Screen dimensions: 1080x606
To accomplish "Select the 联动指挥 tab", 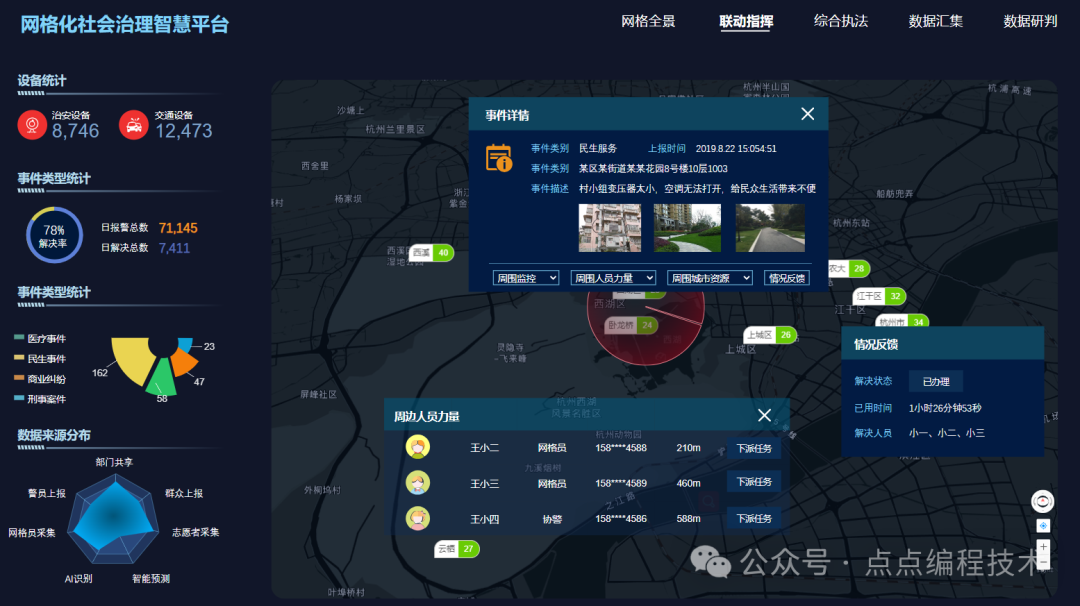I will point(746,21).
